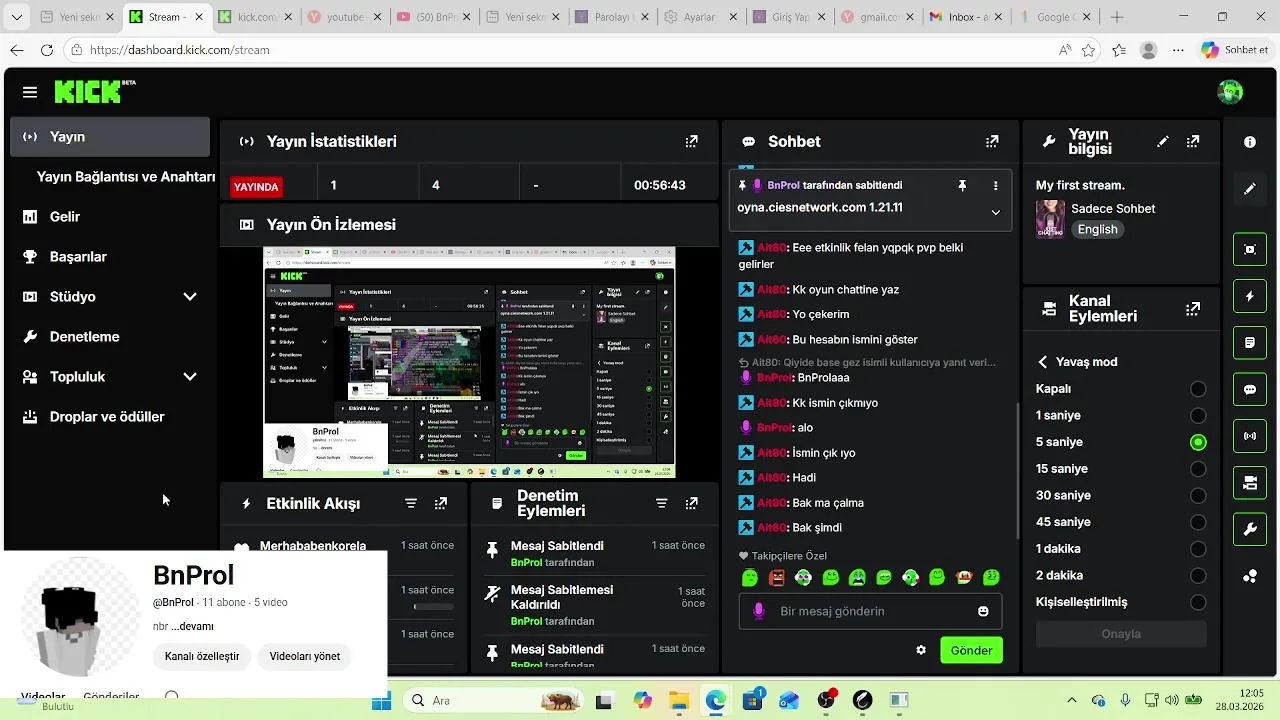The width and height of the screenshot is (1280, 720).
Task: Toggle the broadcast signal widget in right sidebar
Action: click(1250, 436)
